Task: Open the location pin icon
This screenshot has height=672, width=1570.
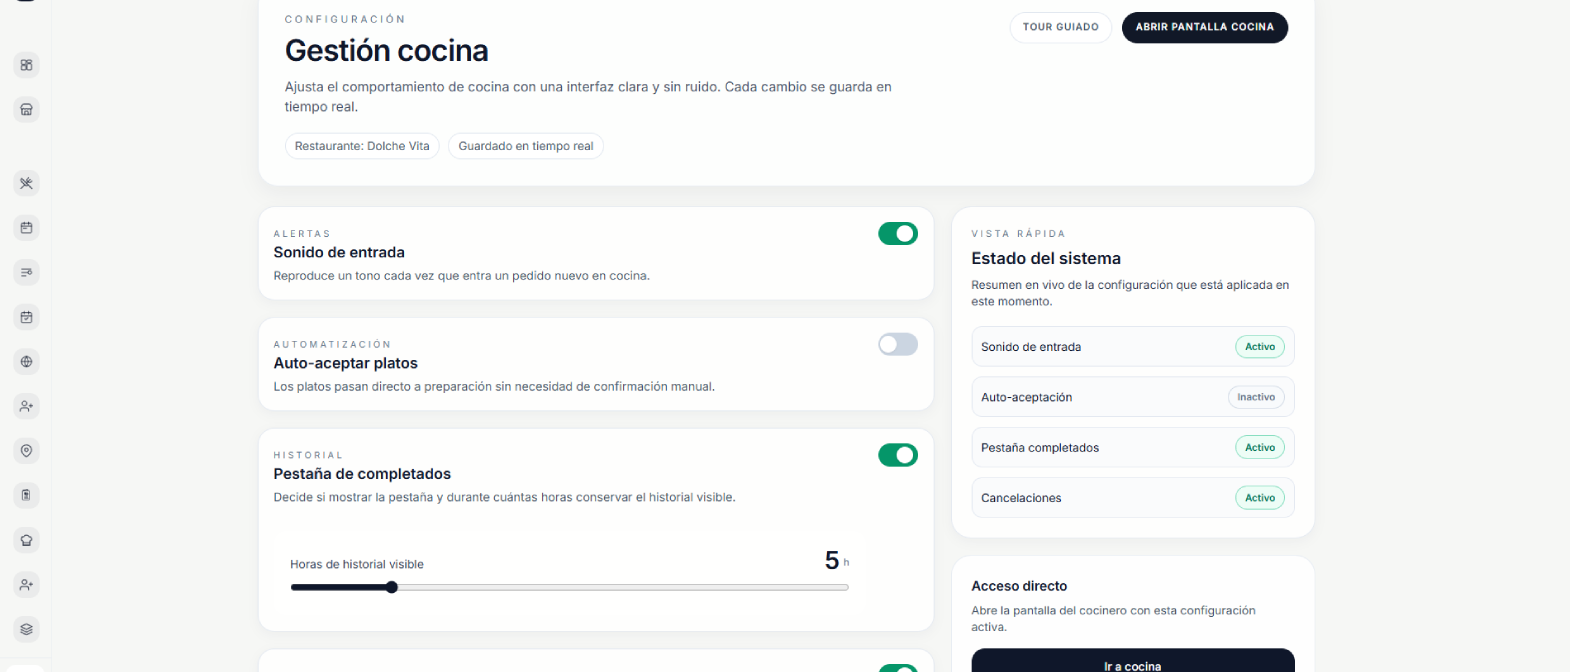Action: click(27, 451)
